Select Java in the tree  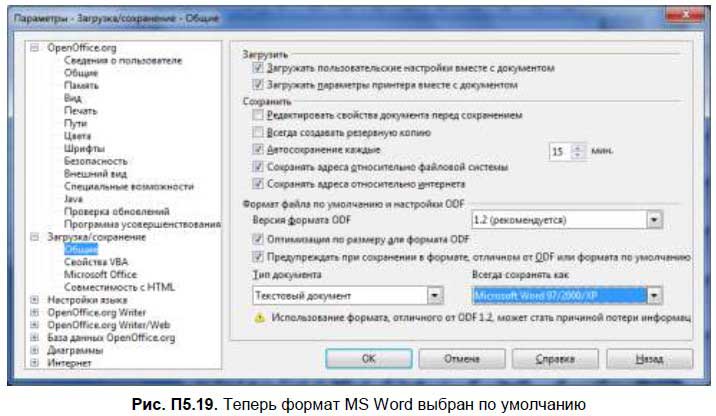tap(73, 199)
